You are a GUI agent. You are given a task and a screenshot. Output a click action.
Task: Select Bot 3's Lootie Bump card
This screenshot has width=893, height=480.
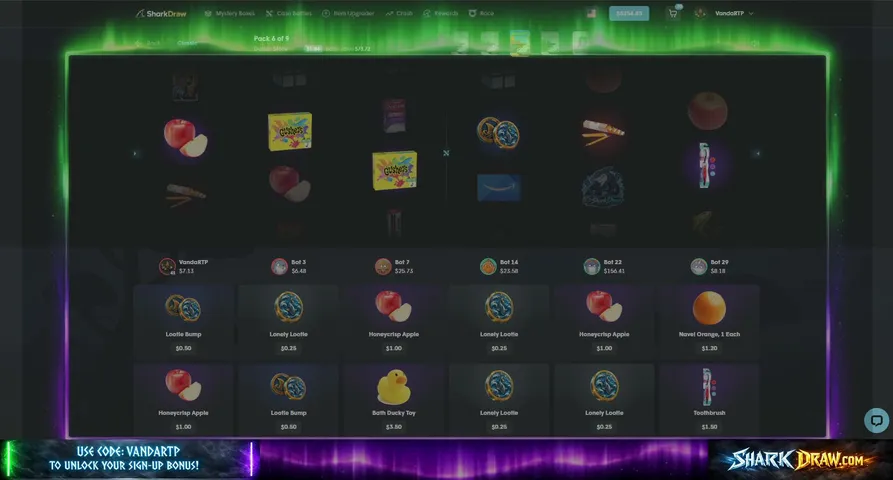point(289,400)
